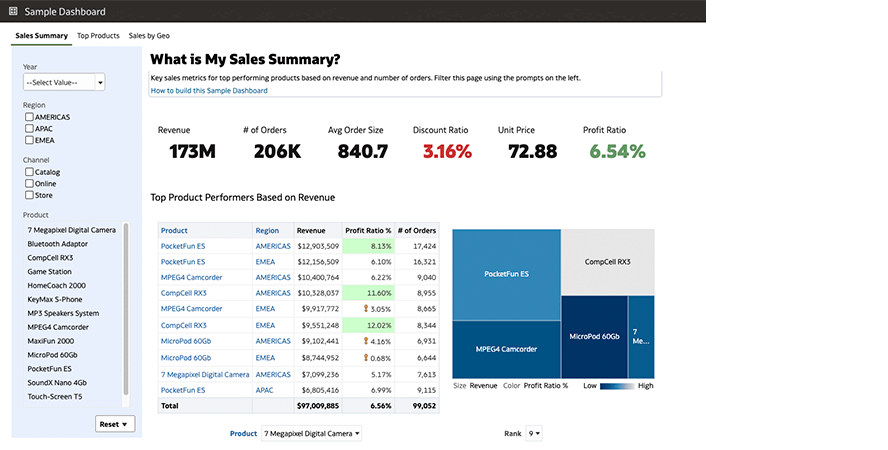Screen dimensions: 888x450
Task: Click the dashboard grid icon beside Sample Dashboard
Action: point(13,11)
